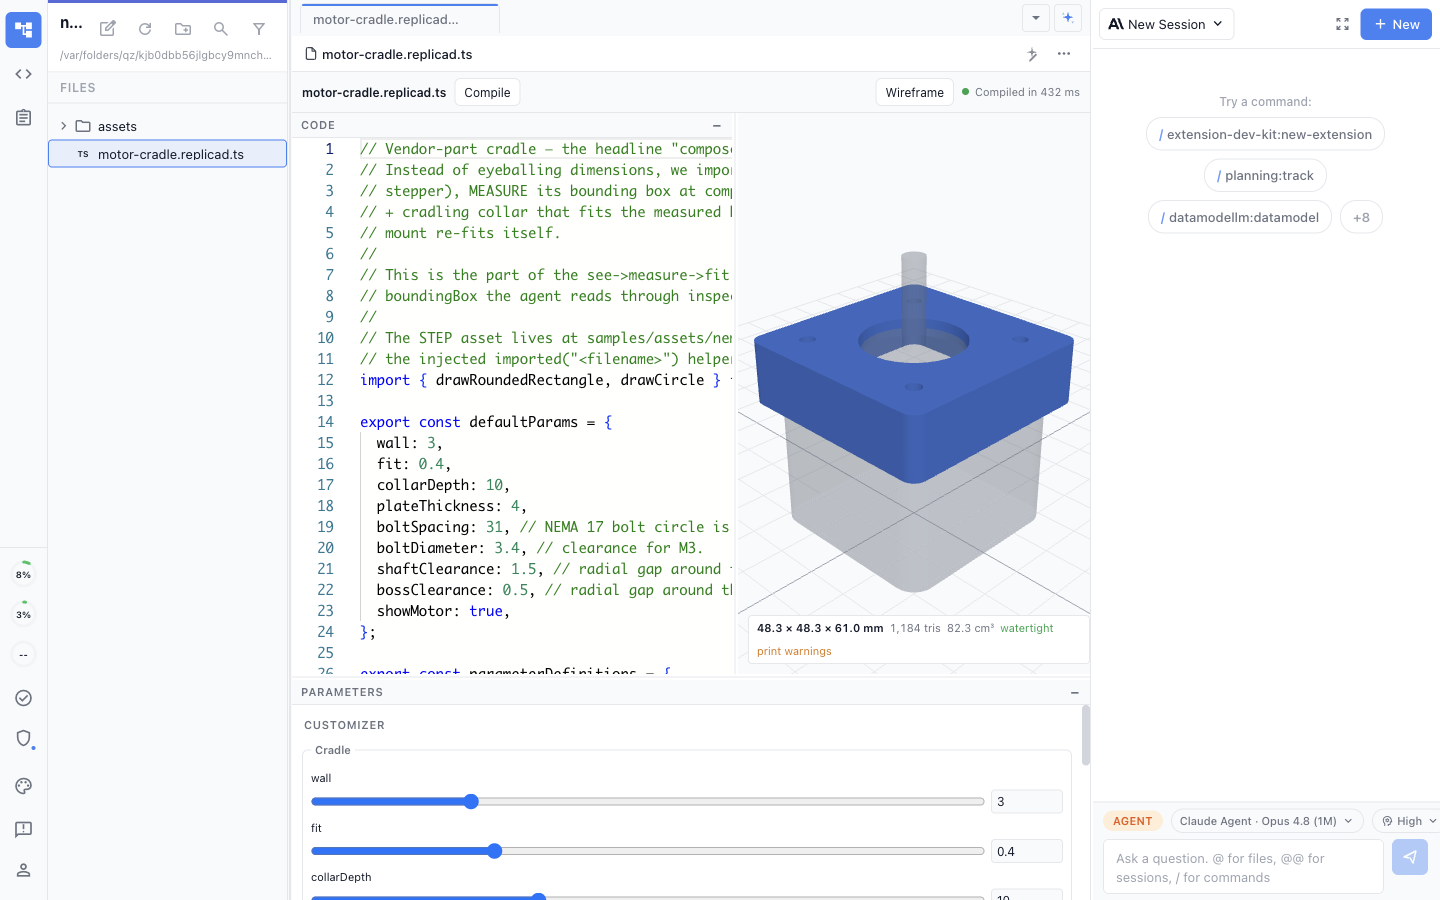Click the Compile button

pyautogui.click(x=487, y=92)
